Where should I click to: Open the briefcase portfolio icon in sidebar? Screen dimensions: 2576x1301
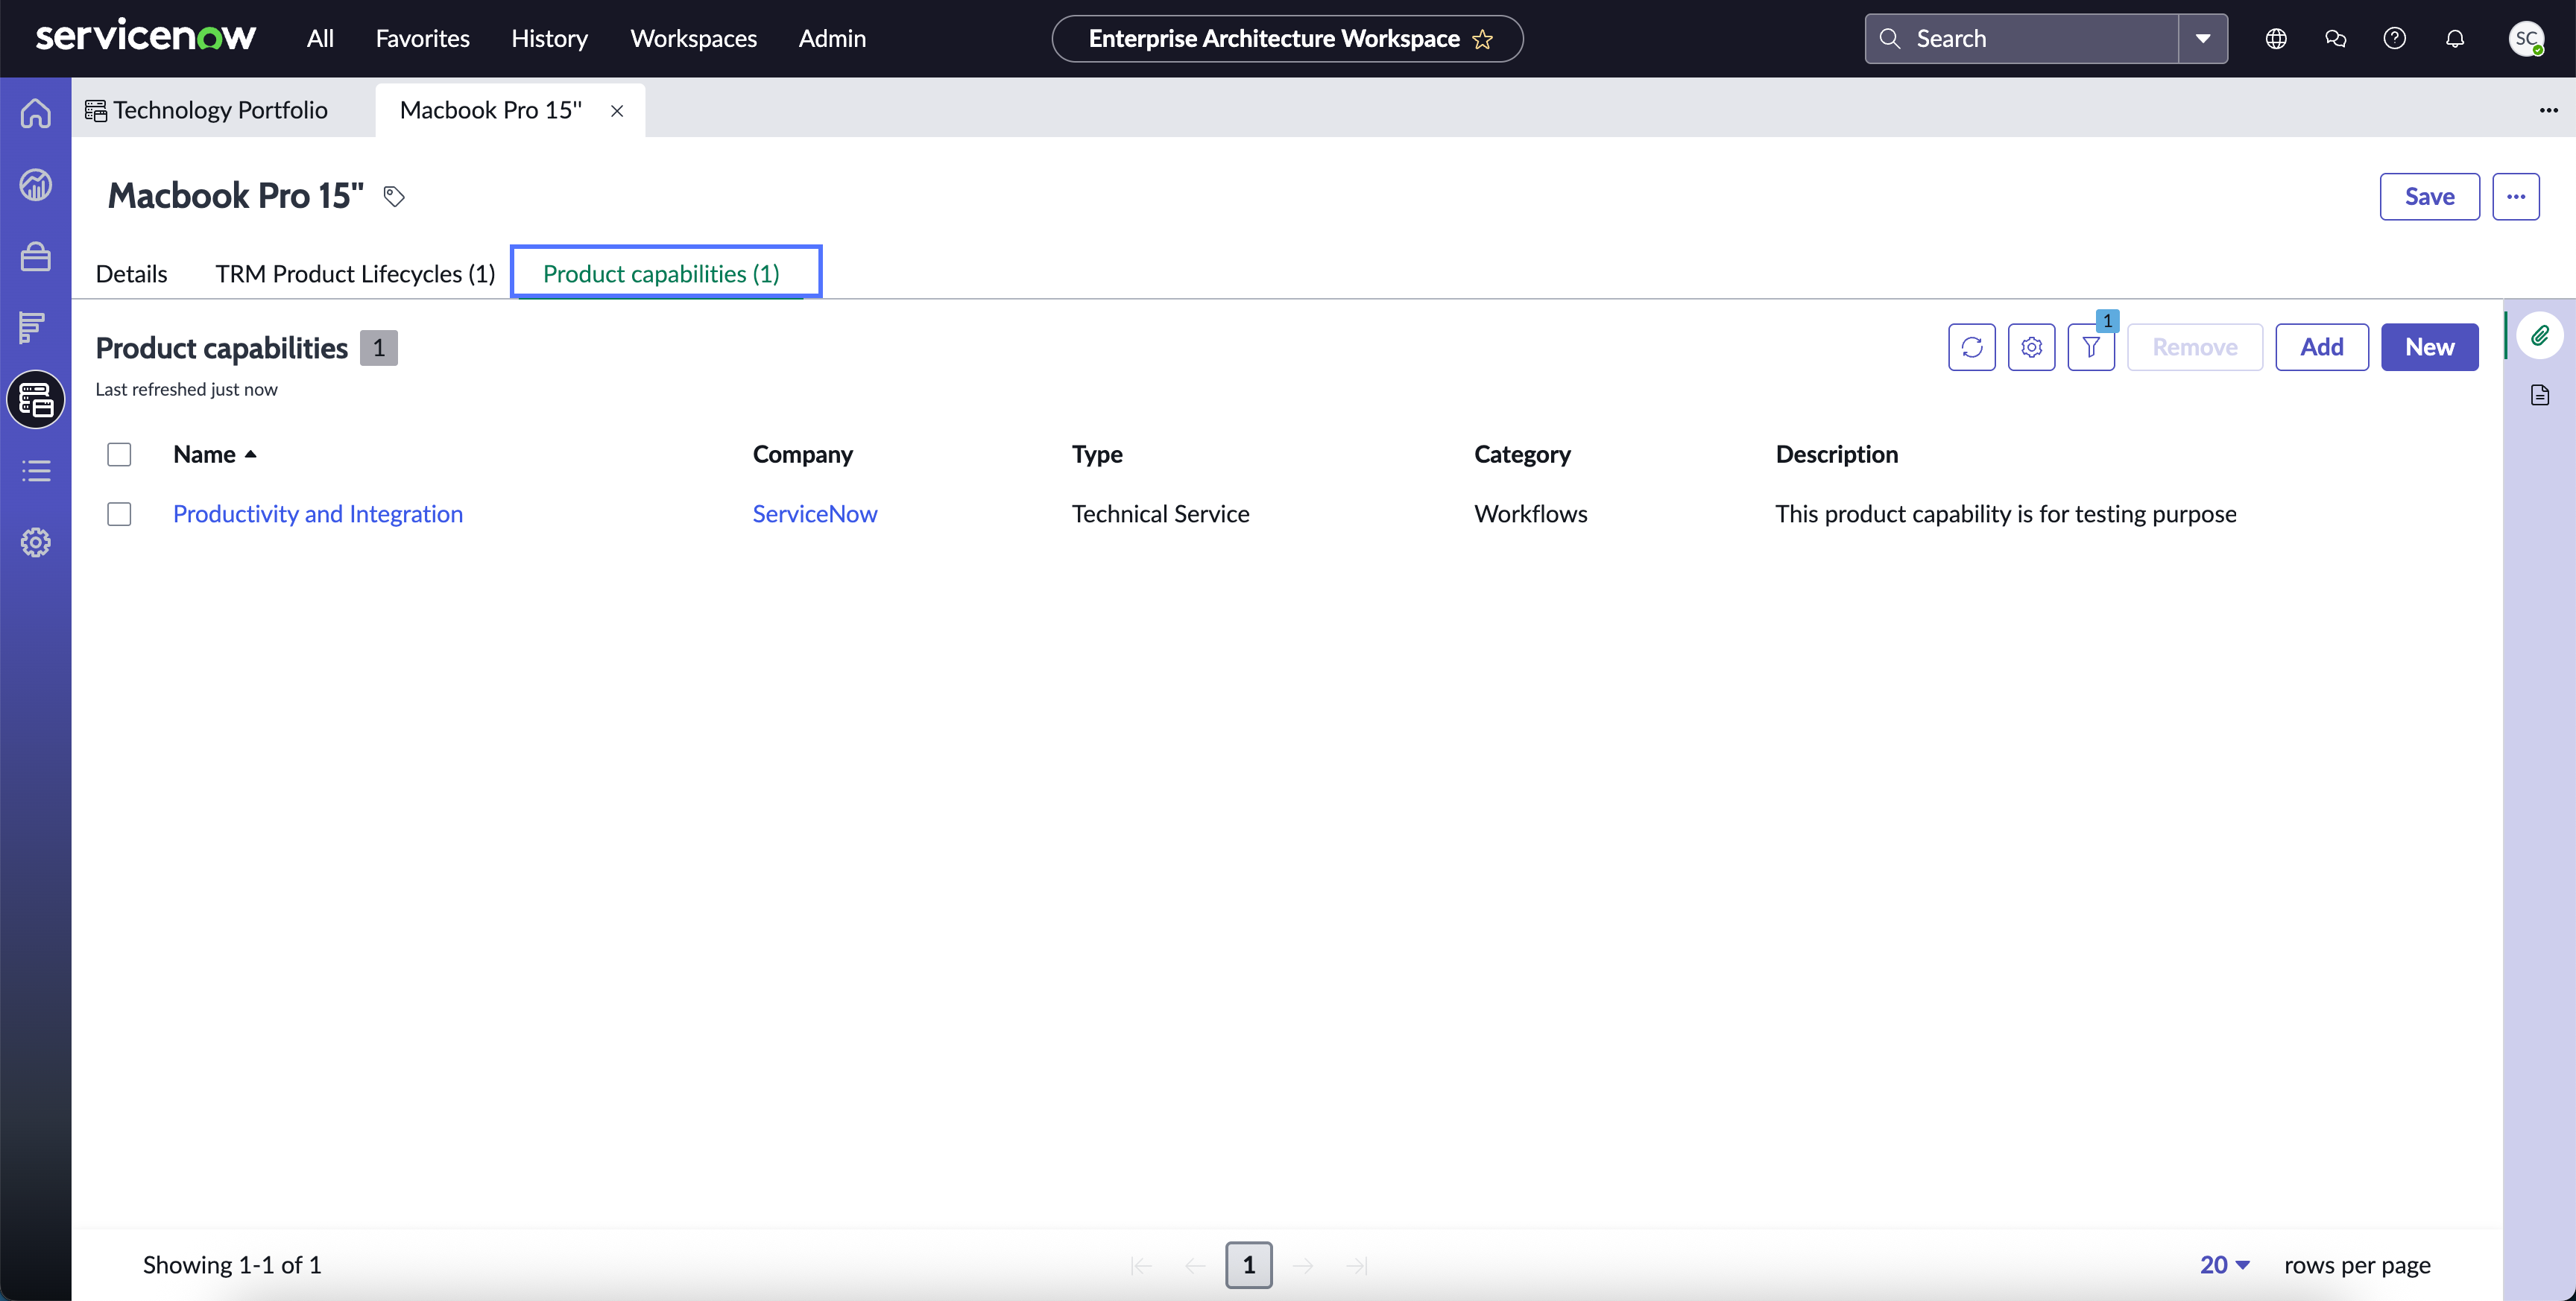pos(36,257)
